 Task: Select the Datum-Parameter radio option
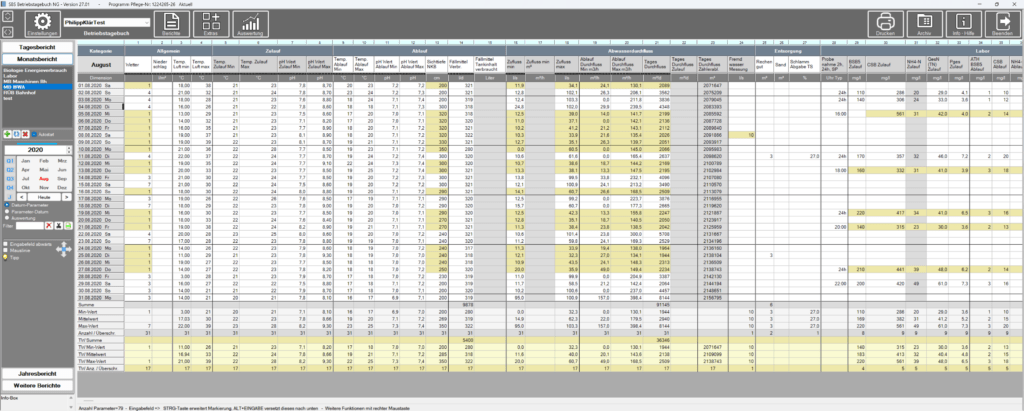click(x=6, y=205)
